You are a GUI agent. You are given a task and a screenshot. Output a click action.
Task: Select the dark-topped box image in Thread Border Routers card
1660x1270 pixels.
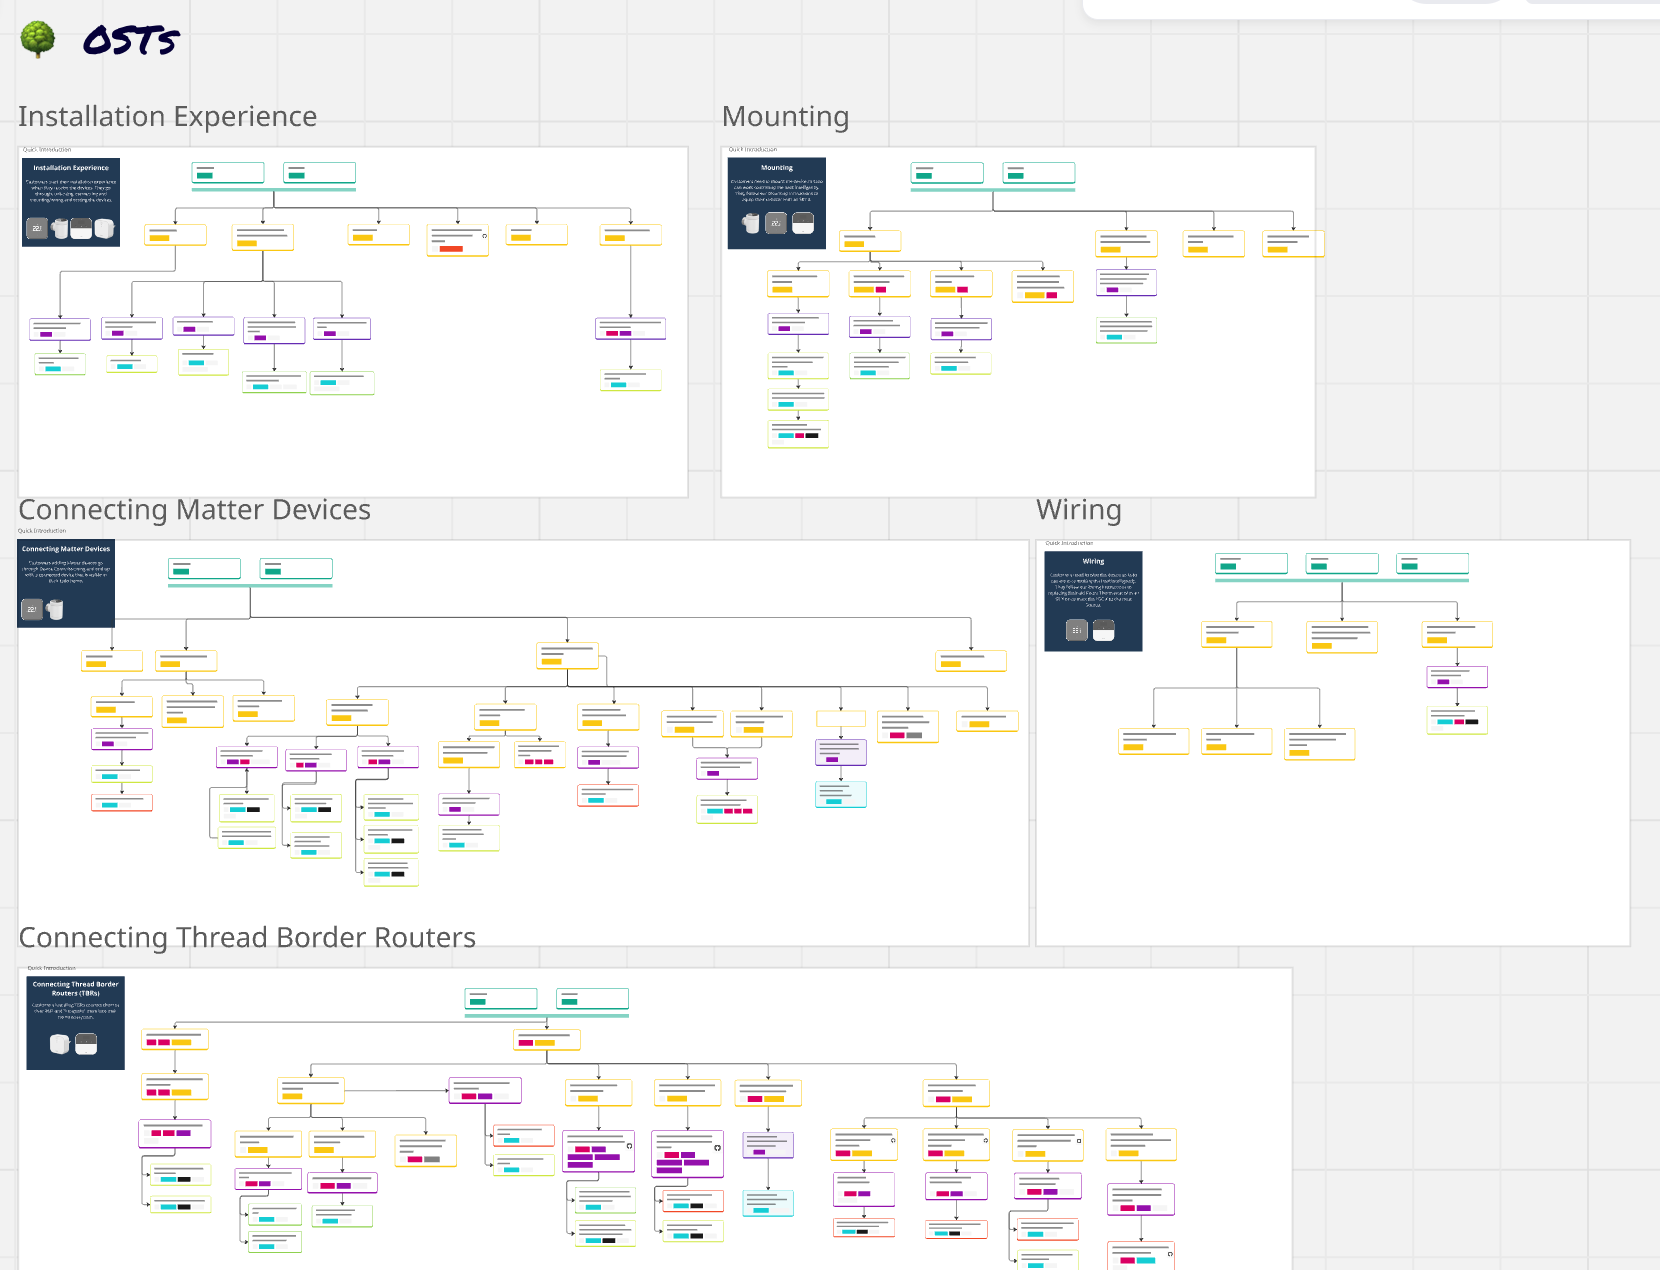tap(87, 1044)
